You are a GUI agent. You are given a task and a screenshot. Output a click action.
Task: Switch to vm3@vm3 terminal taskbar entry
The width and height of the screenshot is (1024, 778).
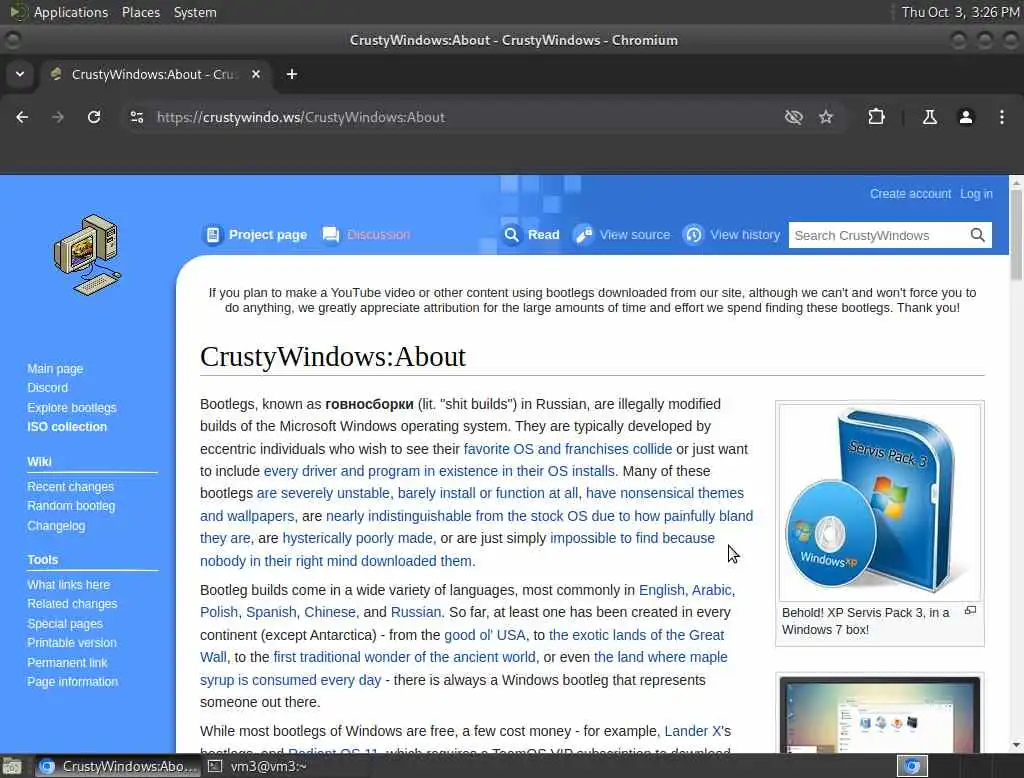click(x=260, y=766)
